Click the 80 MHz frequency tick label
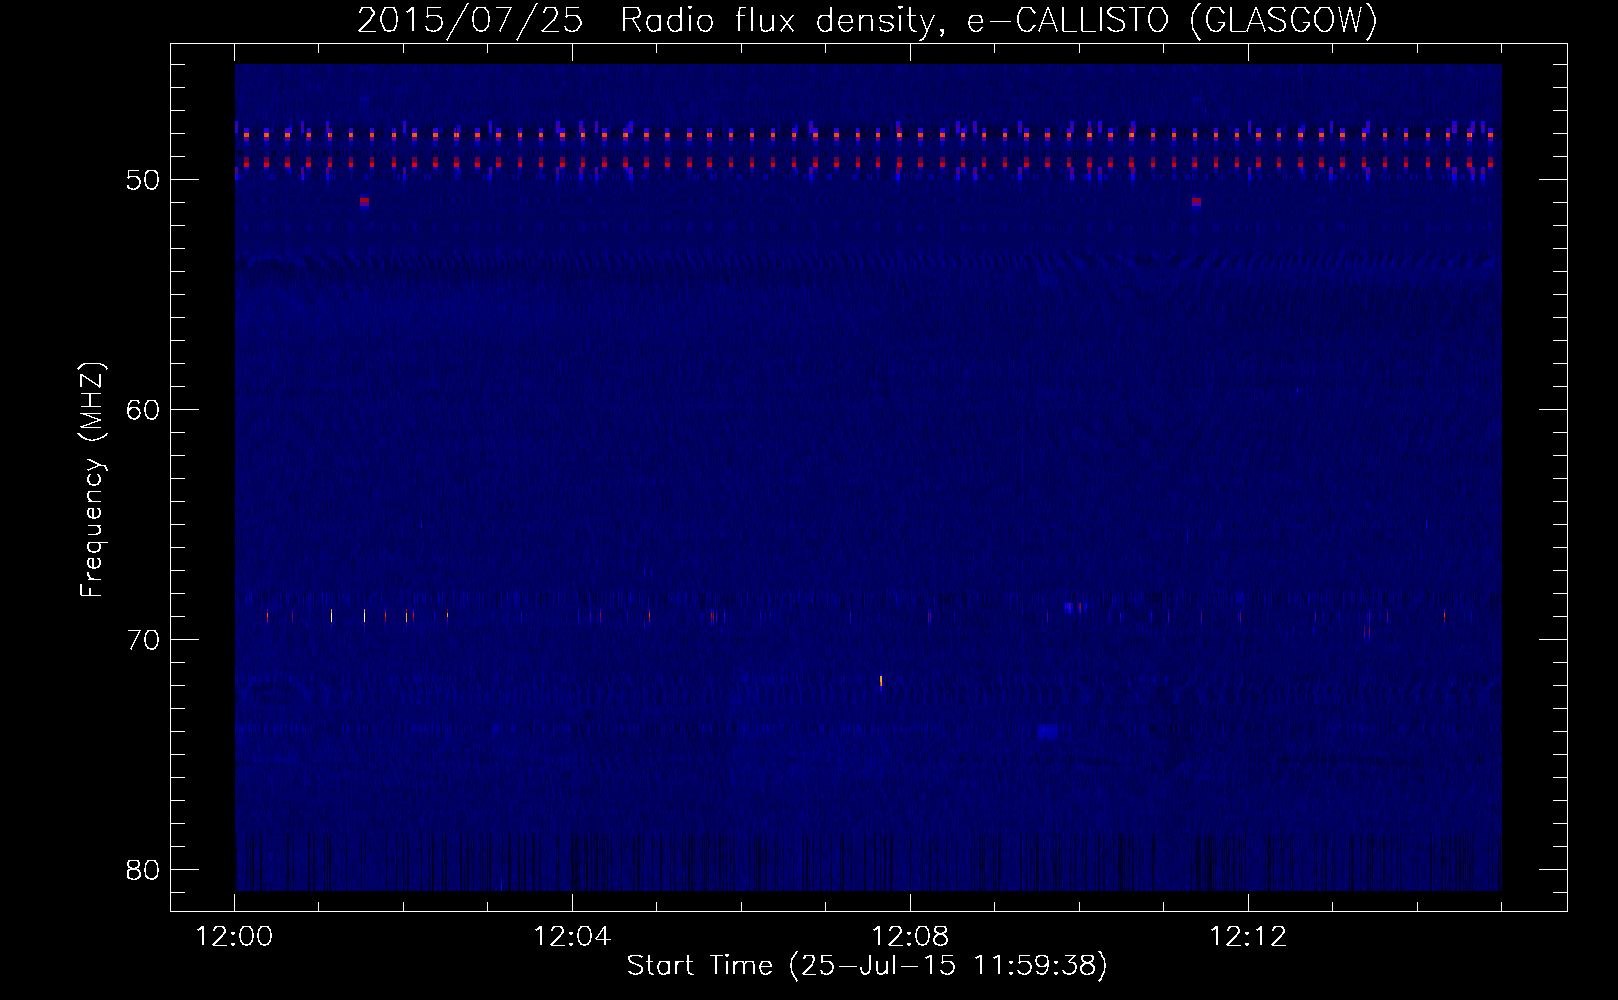 point(142,870)
